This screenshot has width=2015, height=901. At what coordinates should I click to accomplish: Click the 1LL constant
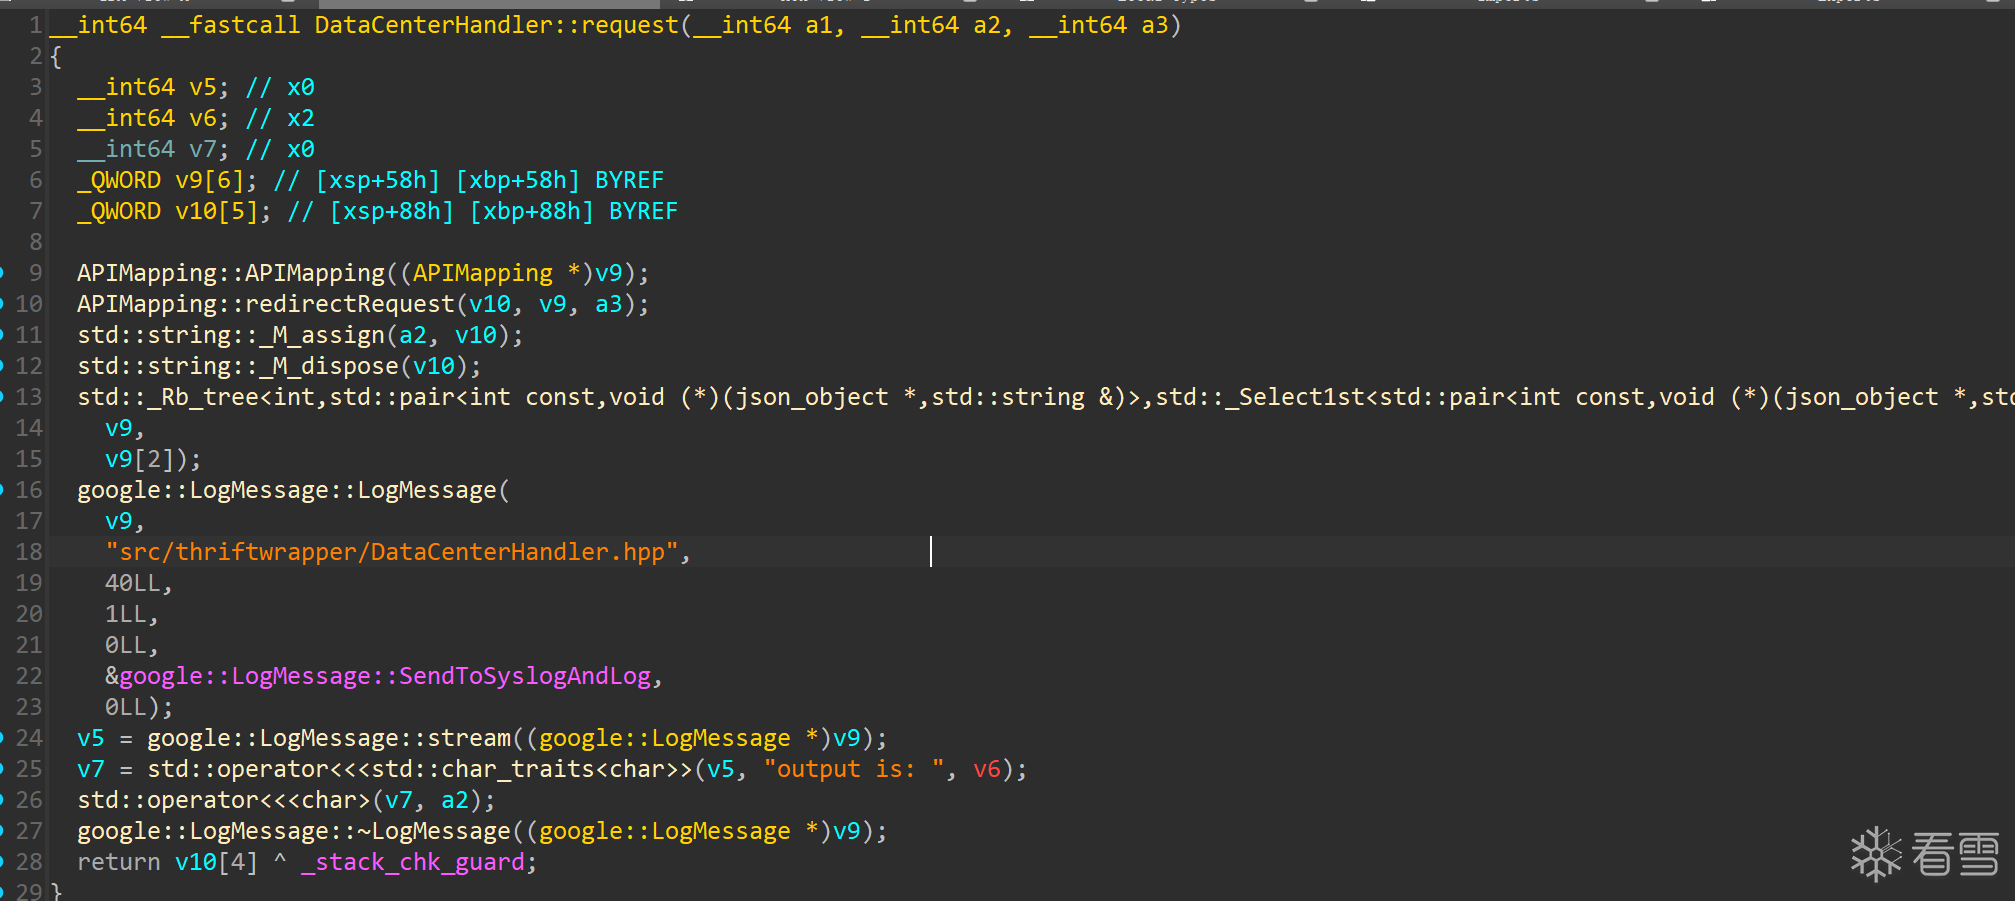pos(126,614)
